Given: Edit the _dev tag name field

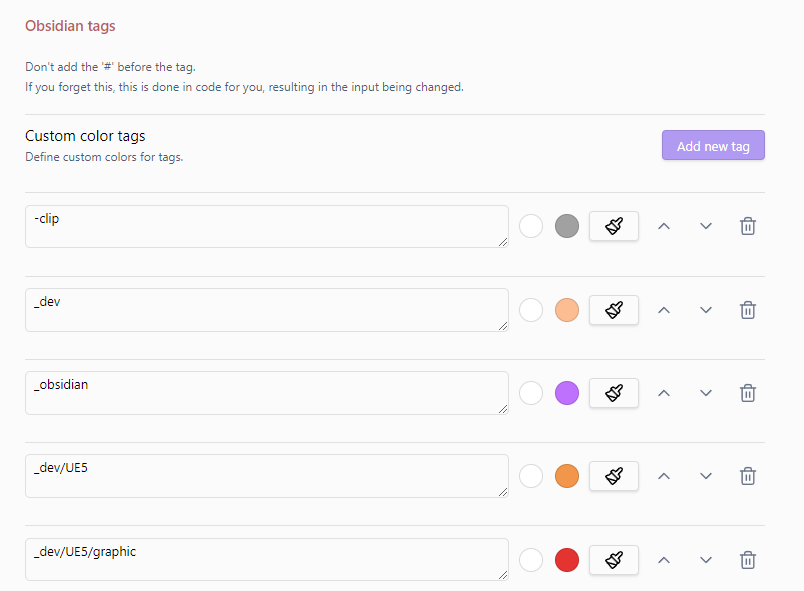Looking at the screenshot, I should click(x=267, y=310).
